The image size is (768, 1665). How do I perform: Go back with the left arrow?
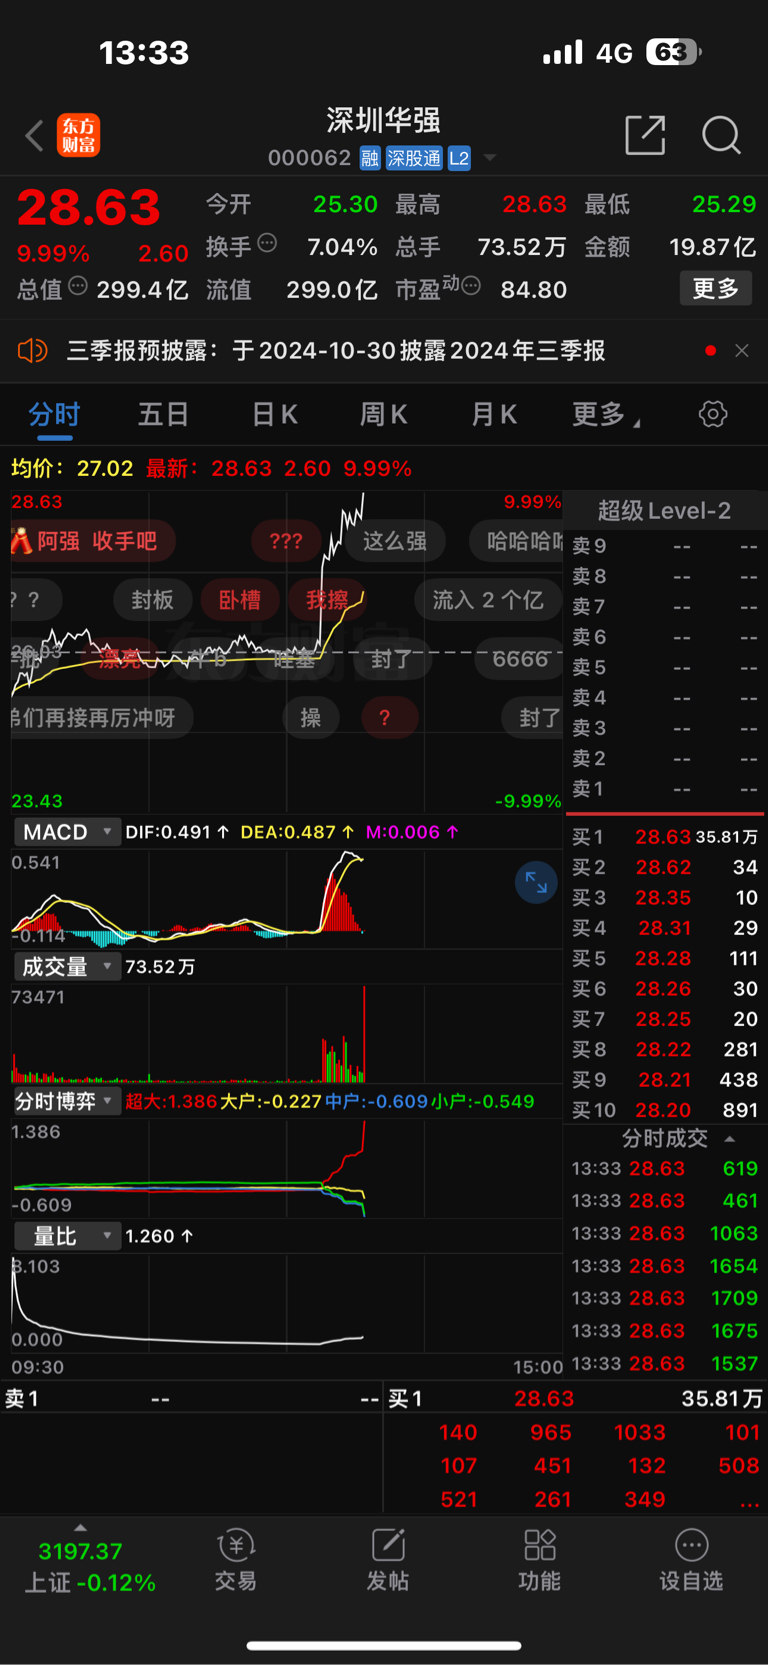point(35,135)
